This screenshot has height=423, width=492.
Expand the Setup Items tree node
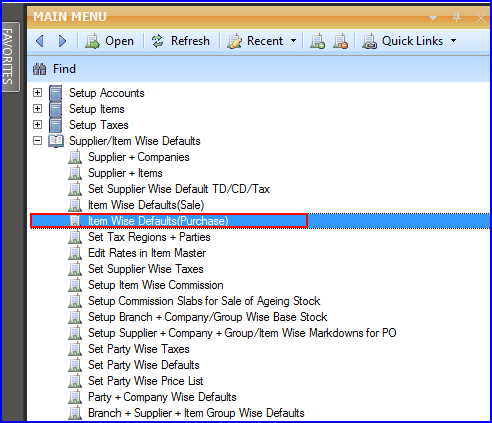point(38,108)
